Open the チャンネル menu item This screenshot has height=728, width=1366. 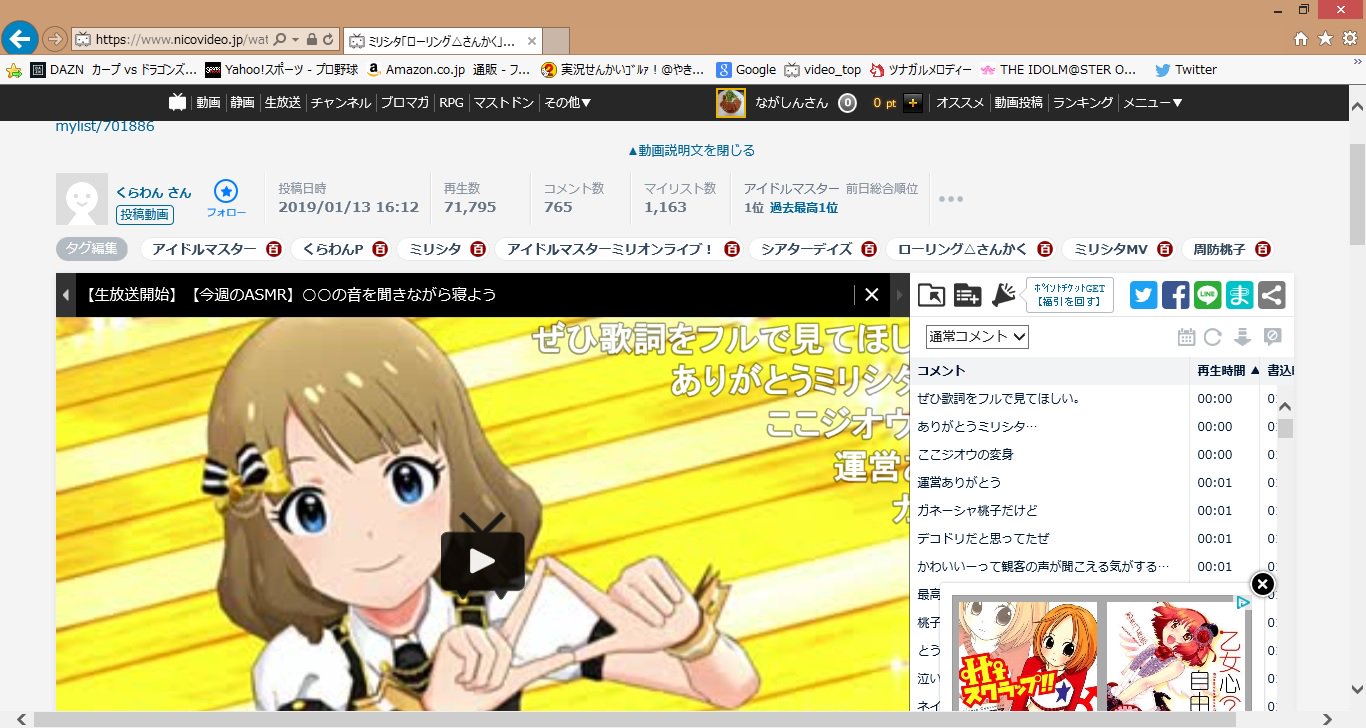tap(341, 102)
